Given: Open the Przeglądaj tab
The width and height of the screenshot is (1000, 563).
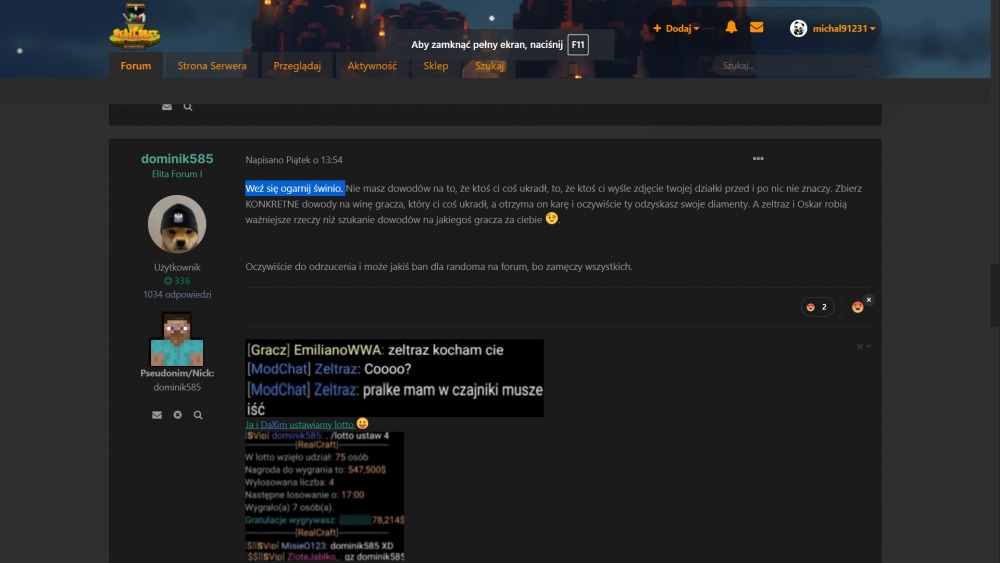Looking at the screenshot, I should 297,66.
